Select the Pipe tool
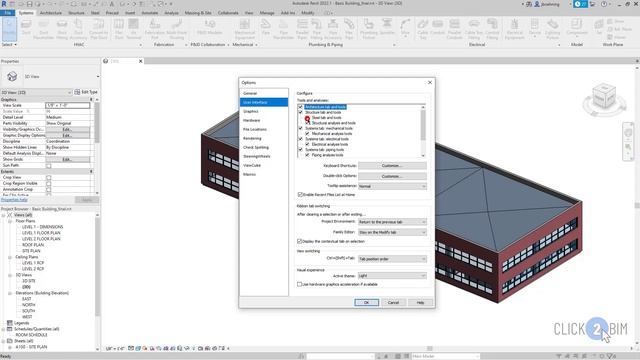 click(x=266, y=27)
